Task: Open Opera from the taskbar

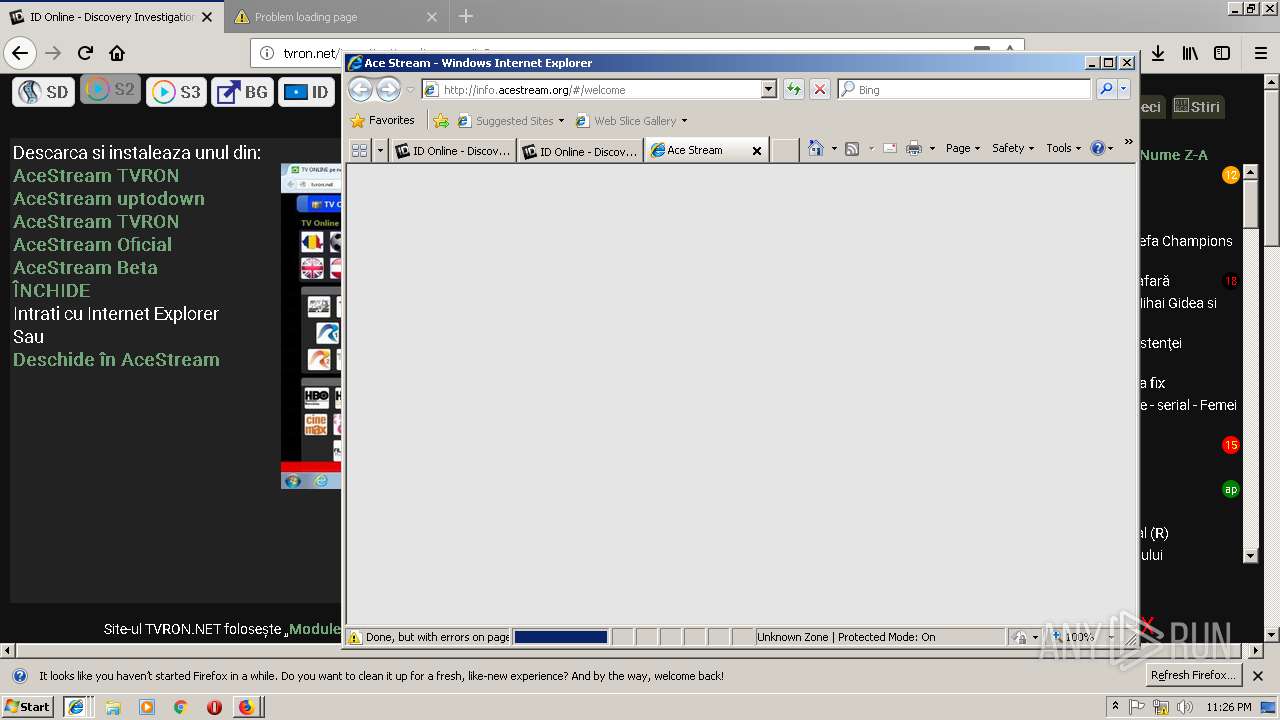Action: pos(214,707)
